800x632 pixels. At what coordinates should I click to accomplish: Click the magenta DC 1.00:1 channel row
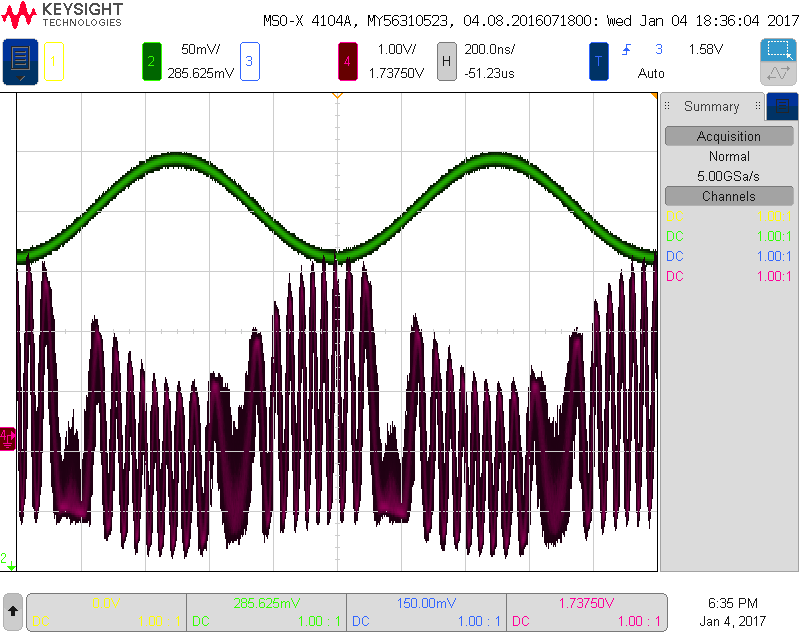coord(729,276)
